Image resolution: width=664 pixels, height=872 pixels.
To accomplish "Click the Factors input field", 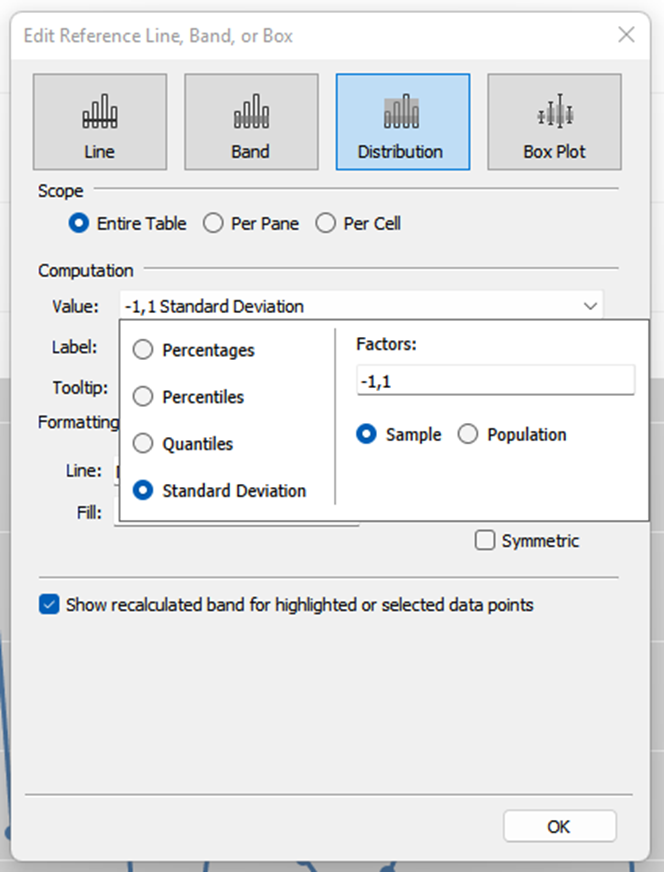I will click(x=495, y=381).
